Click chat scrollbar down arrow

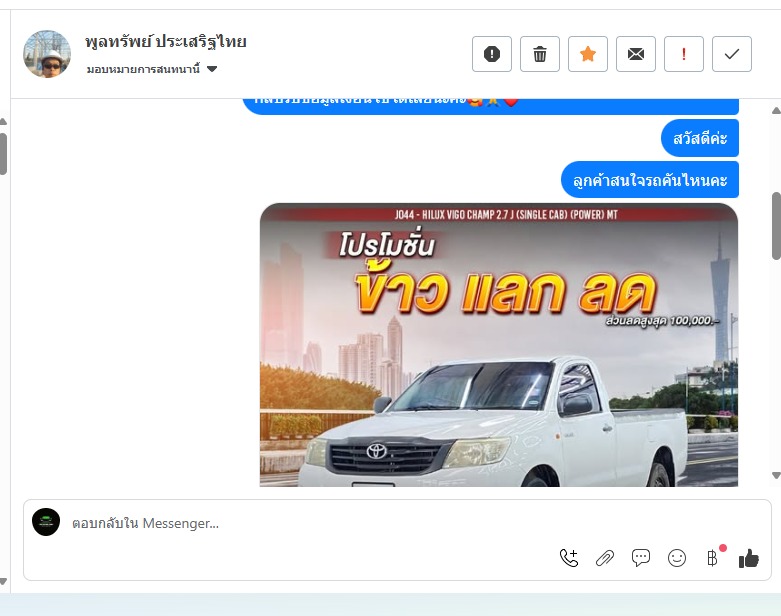776,476
